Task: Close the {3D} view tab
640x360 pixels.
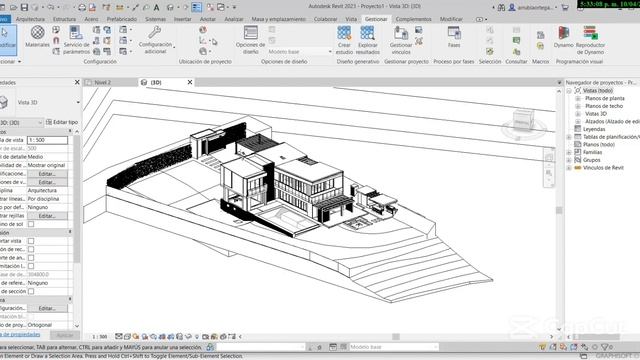Action: click(x=190, y=82)
